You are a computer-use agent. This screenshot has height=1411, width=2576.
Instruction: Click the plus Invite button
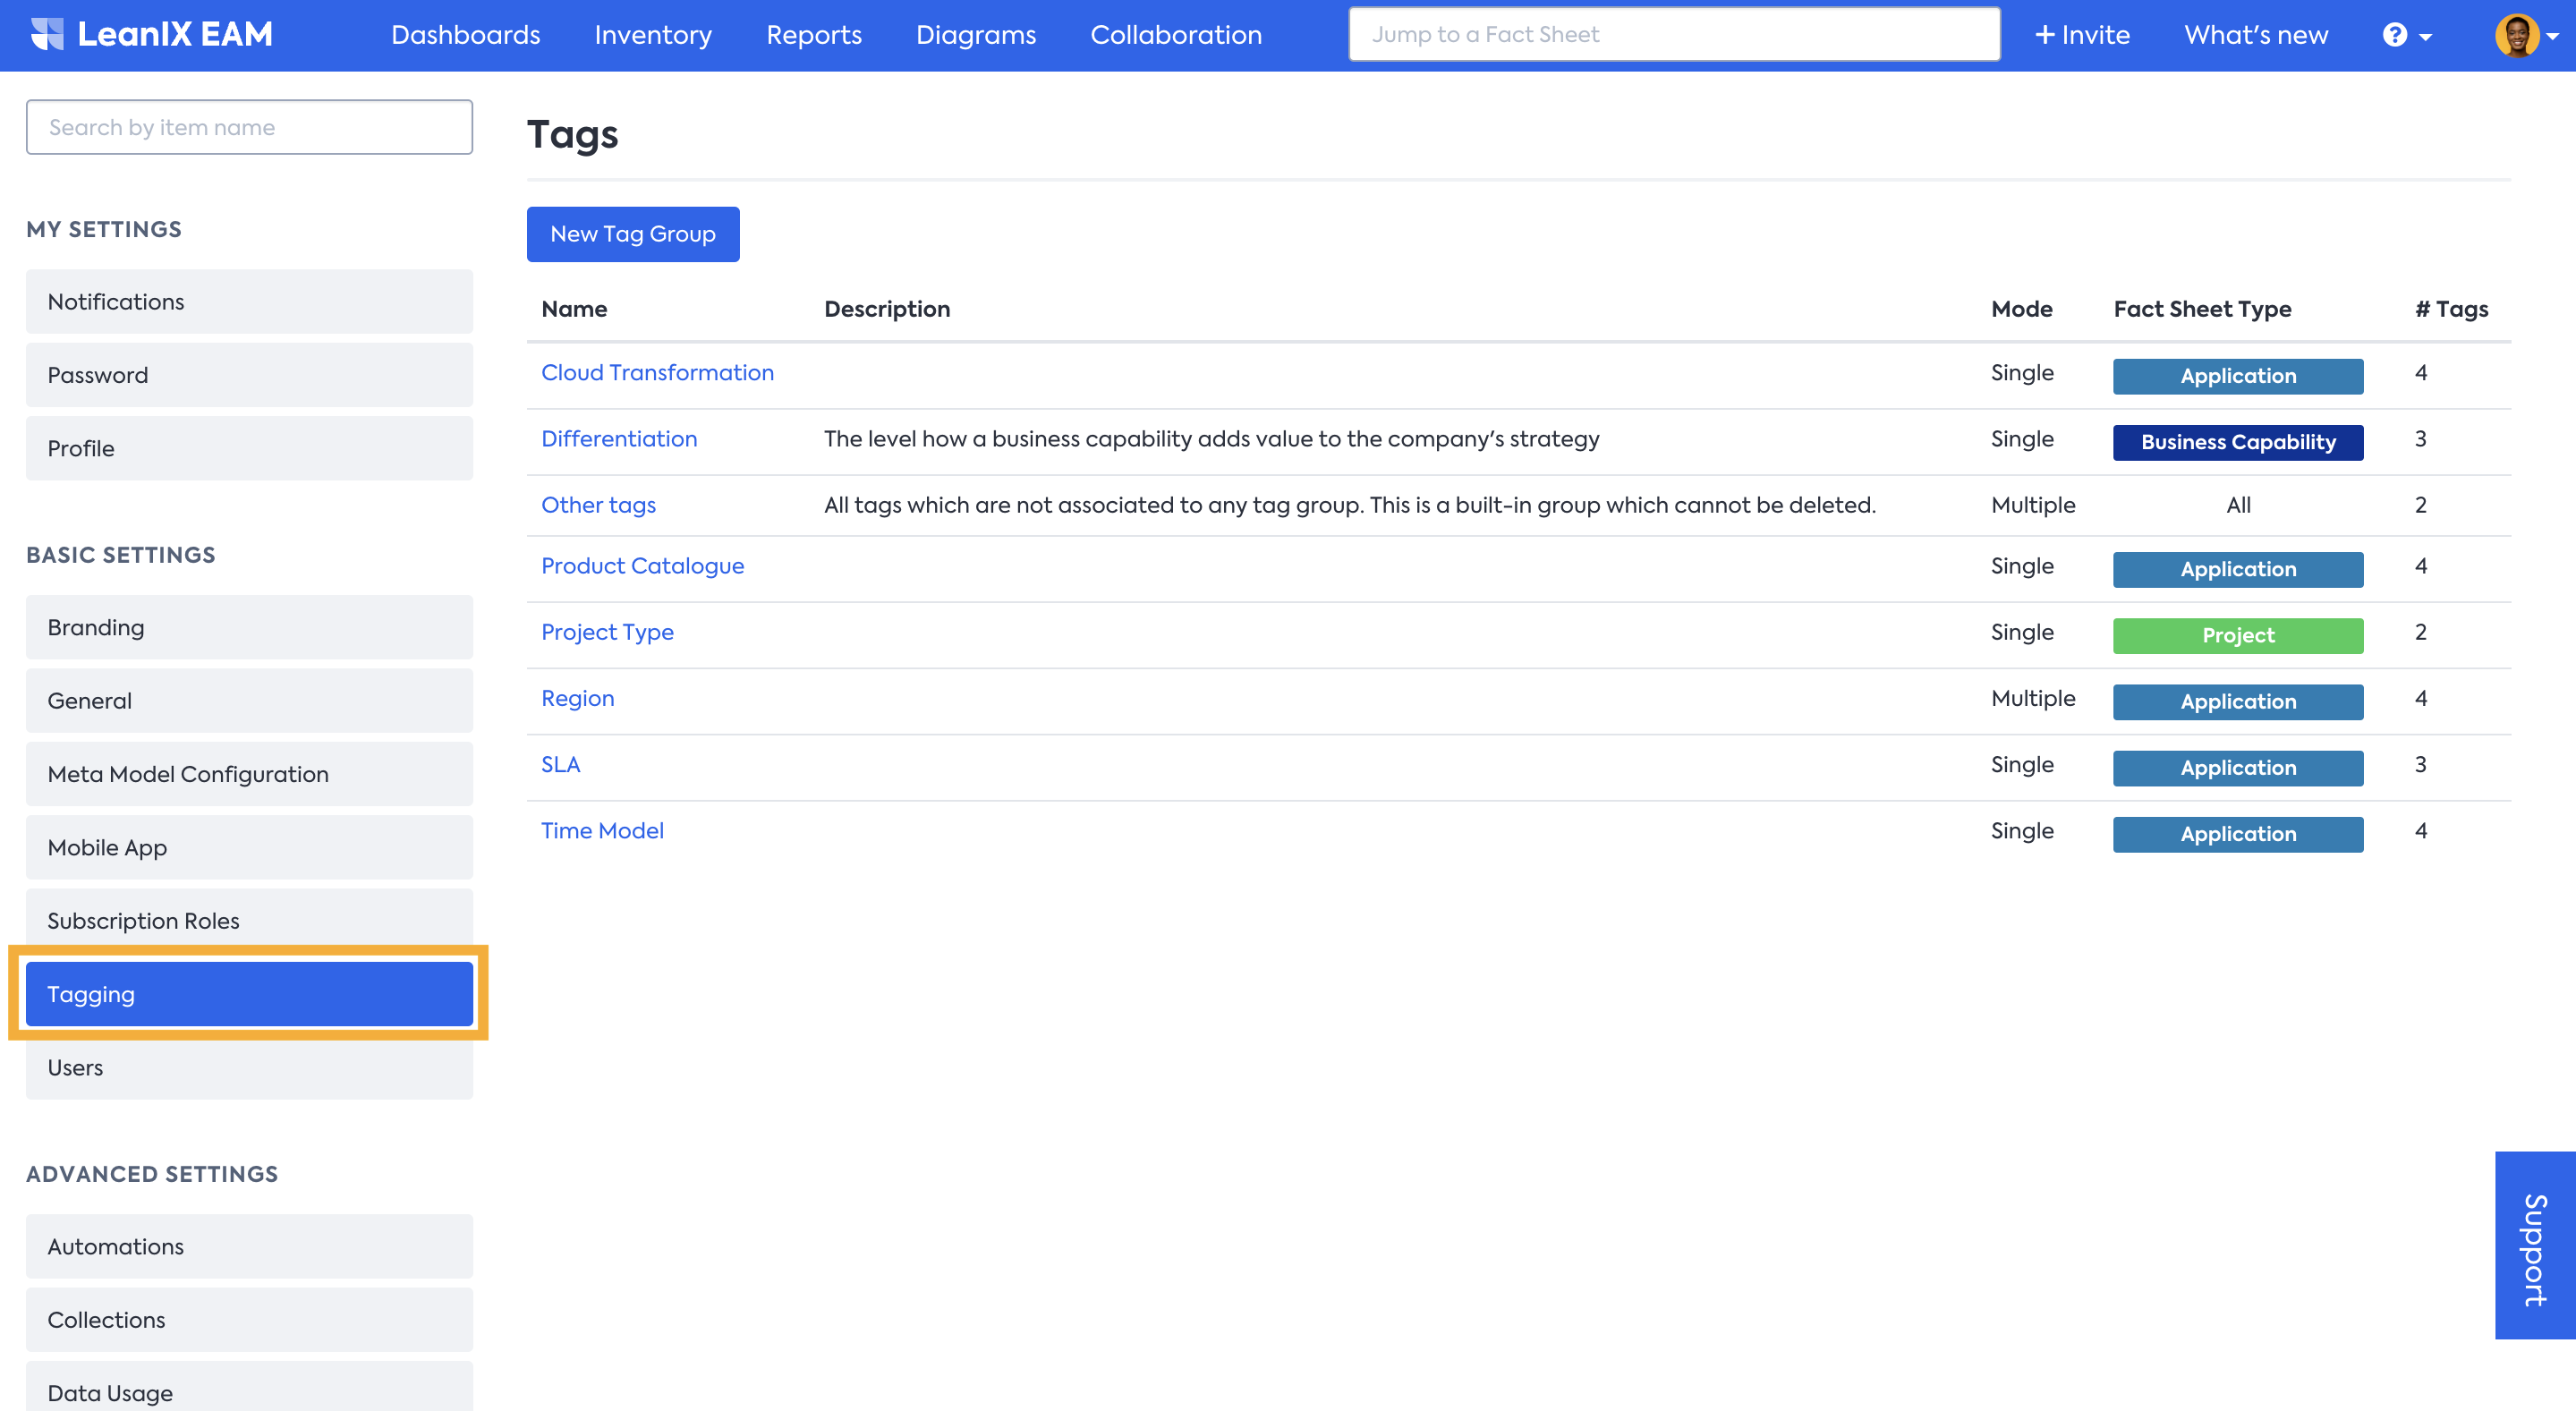[2082, 35]
